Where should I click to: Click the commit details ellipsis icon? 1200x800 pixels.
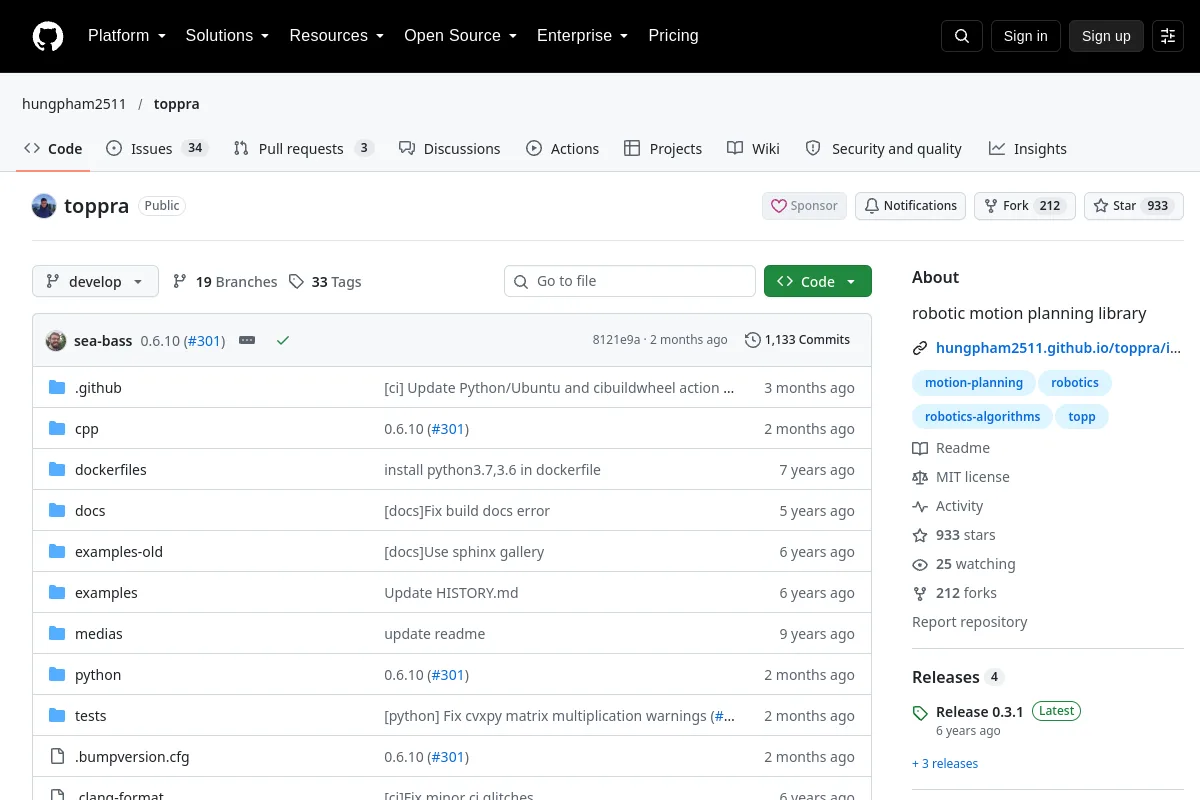pos(247,340)
